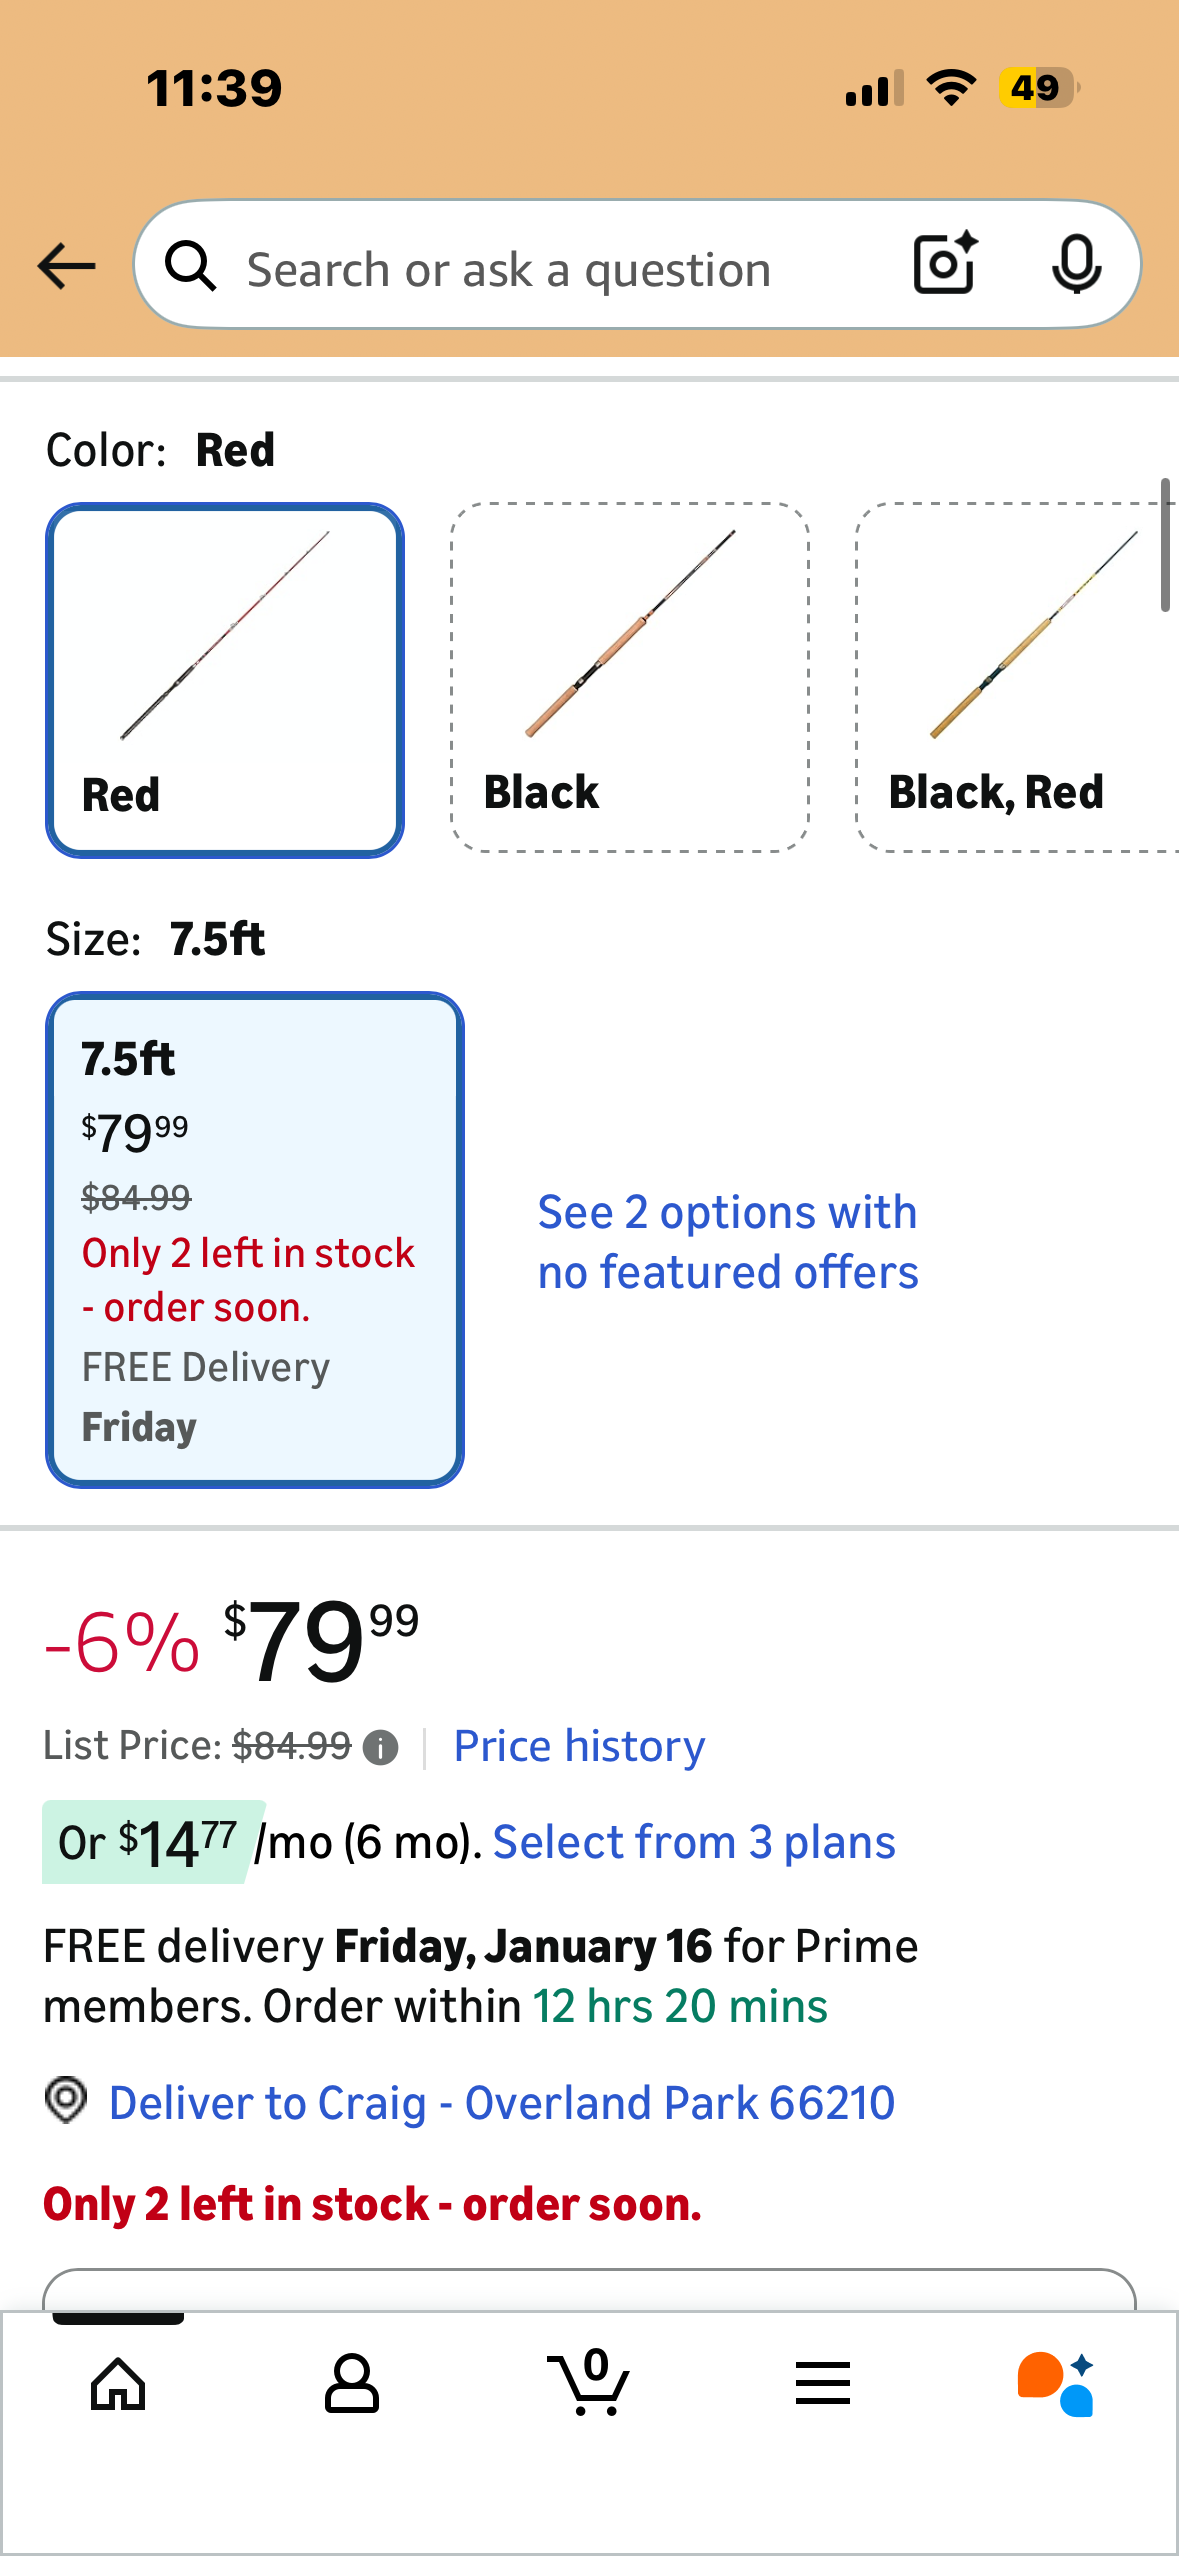Change delivery address Deliver to Craig

pyautogui.click(x=501, y=2102)
